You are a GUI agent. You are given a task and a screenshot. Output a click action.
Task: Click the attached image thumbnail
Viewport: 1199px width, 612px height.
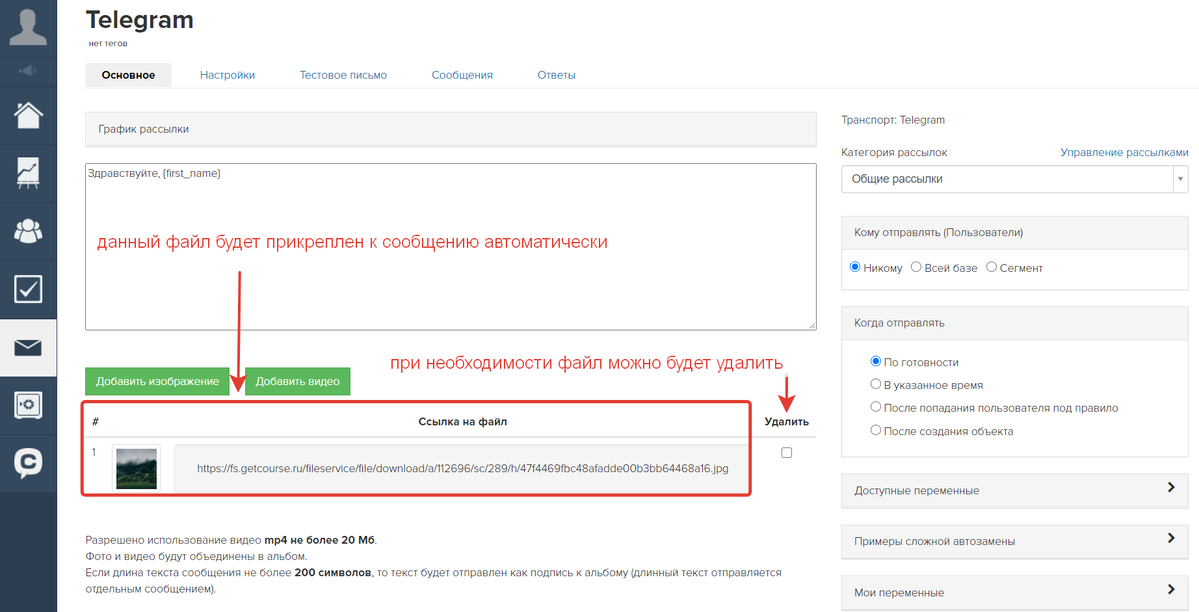pyautogui.click(x=136, y=468)
